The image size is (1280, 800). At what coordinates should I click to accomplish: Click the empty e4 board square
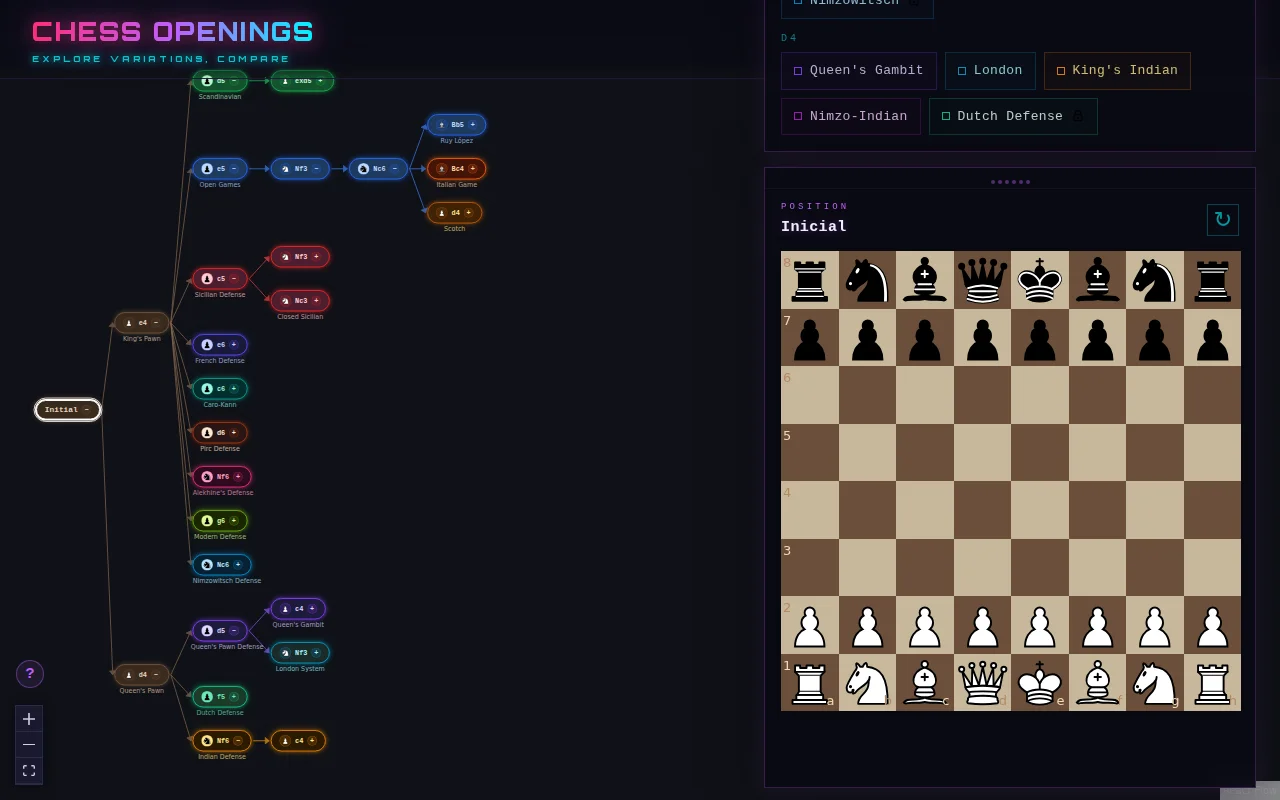click(x=1040, y=510)
